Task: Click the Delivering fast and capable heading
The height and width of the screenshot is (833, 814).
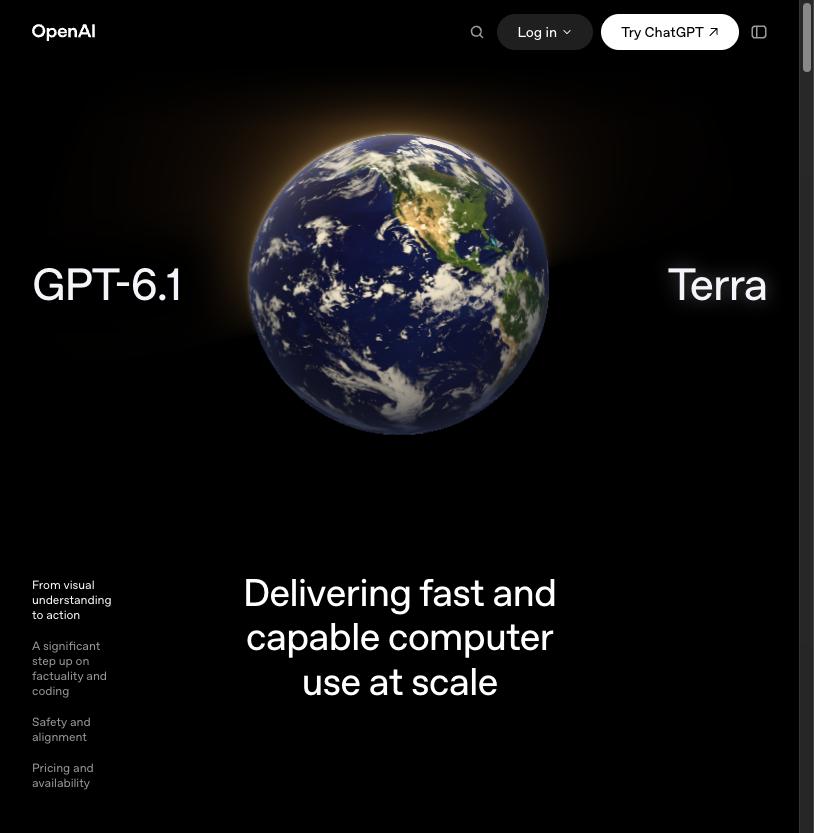Action: 400,637
